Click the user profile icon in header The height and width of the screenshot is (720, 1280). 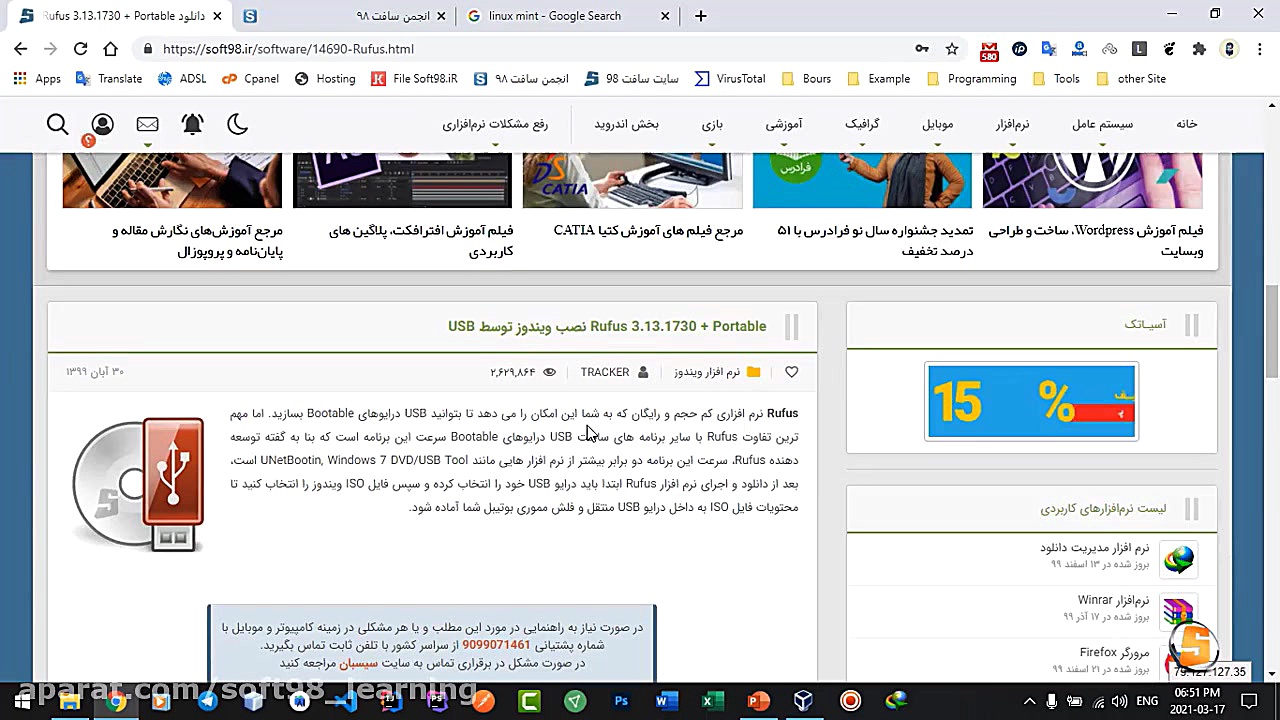point(102,124)
